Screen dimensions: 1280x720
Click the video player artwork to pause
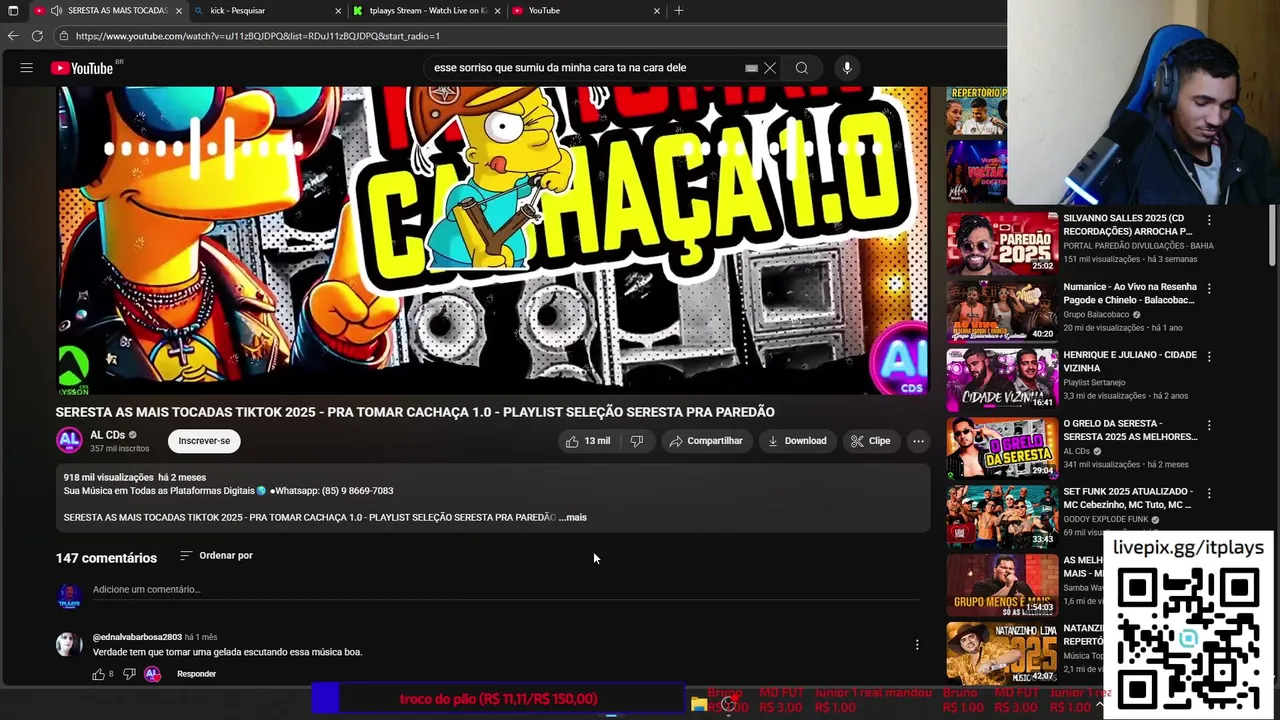point(492,240)
